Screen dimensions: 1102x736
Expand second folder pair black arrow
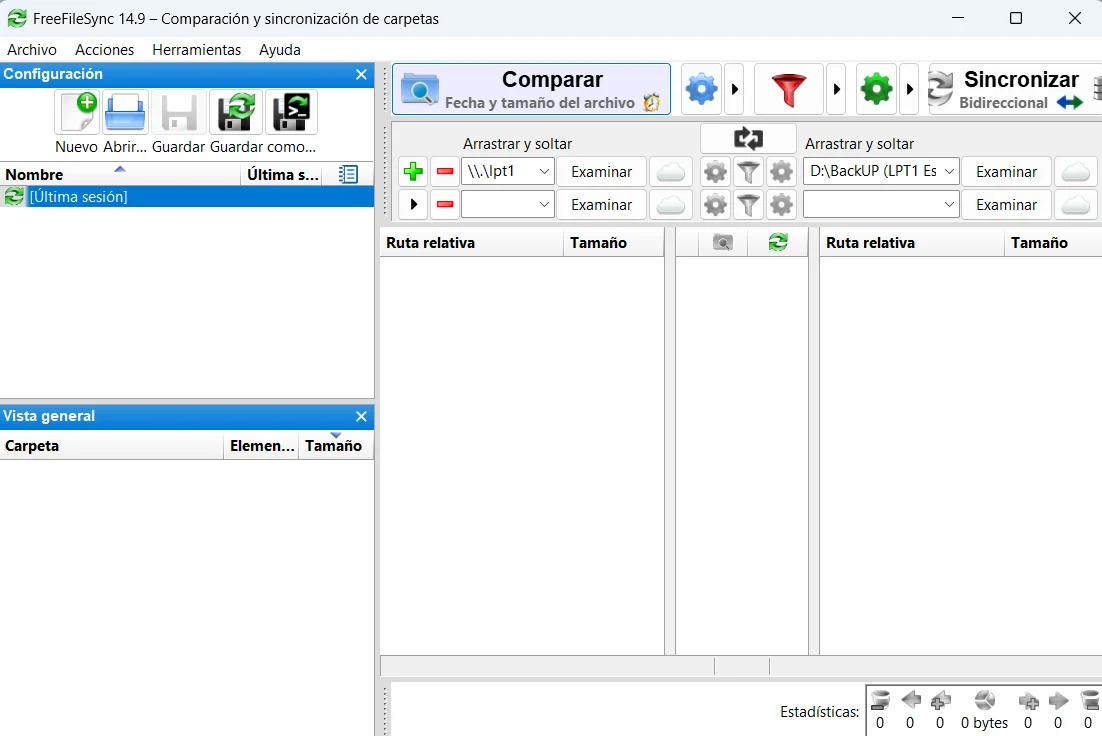(413, 205)
